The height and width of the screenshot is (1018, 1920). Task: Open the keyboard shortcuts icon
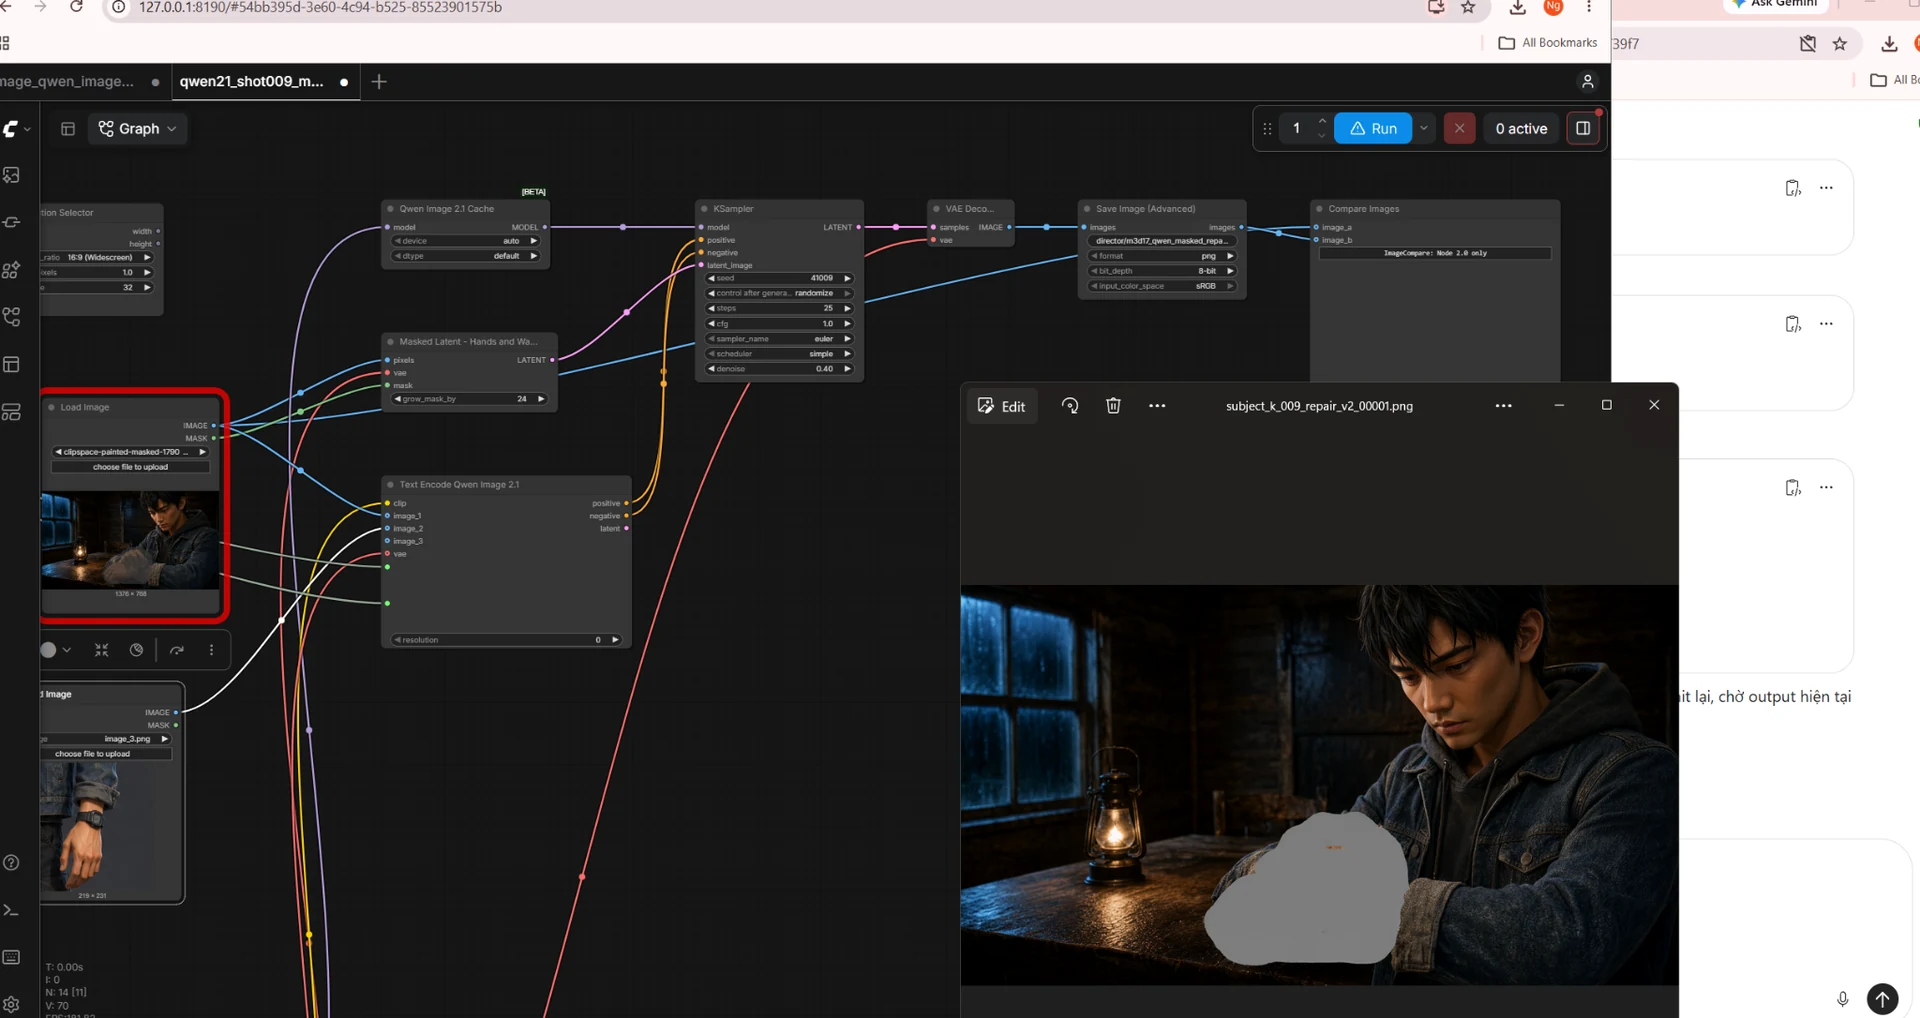pyautogui.click(x=12, y=958)
